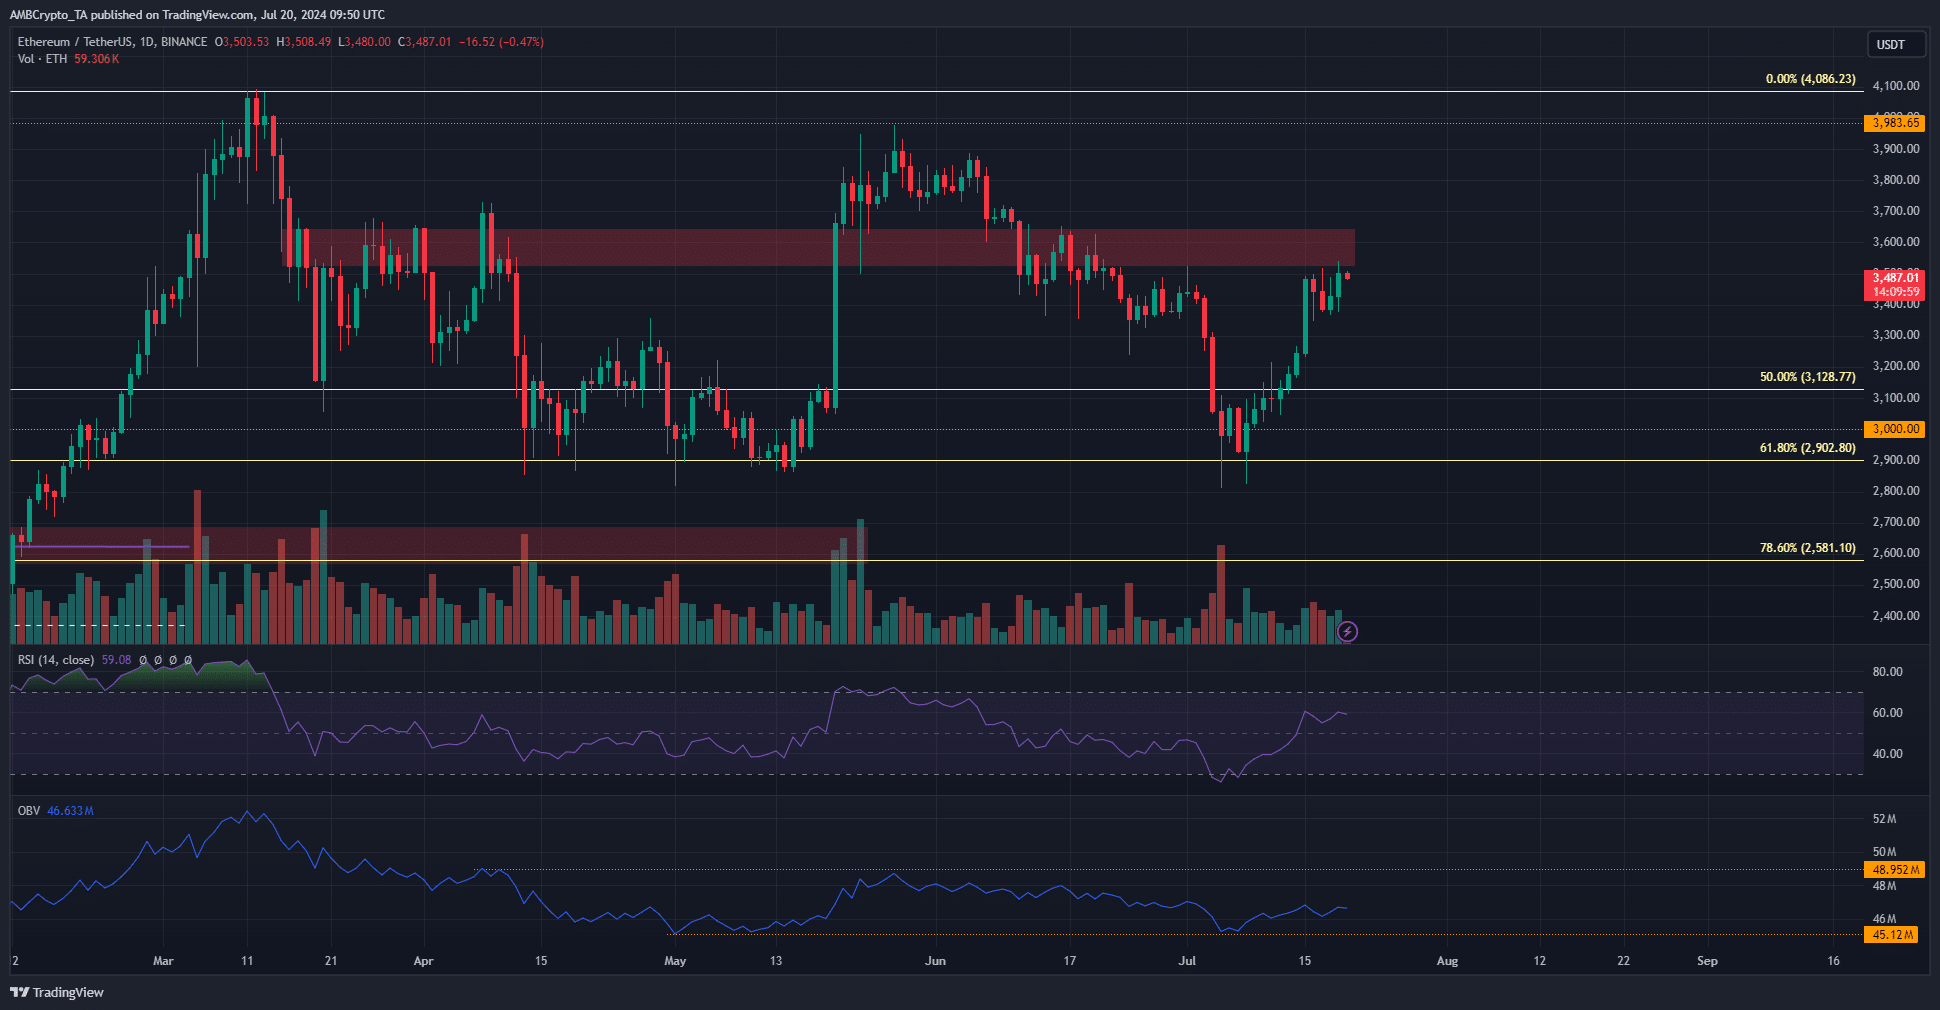Click the AMBCrypto_TA published header text

pos(197,15)
